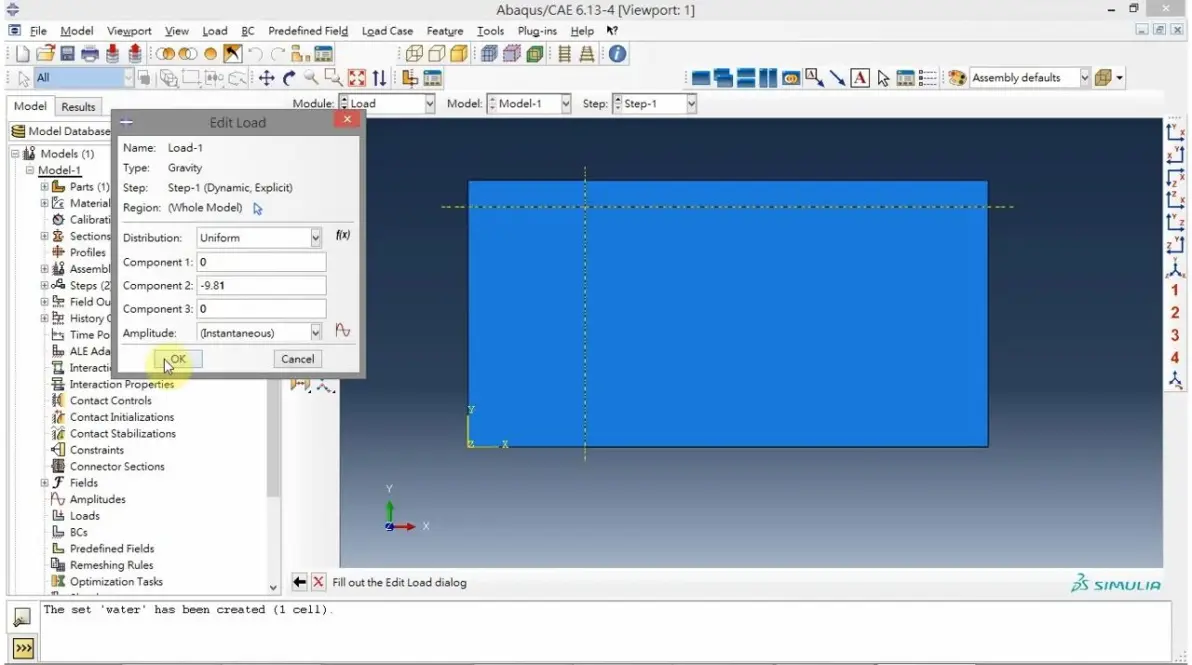Viewport: 1192px width, 665px height.
Task: Enable shaded render style
Action: coord(459,54)
